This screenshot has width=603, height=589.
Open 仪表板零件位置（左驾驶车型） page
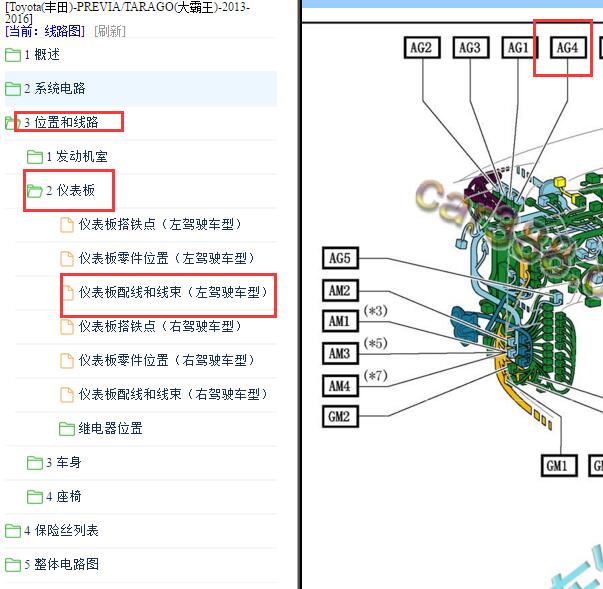point(167,258)
